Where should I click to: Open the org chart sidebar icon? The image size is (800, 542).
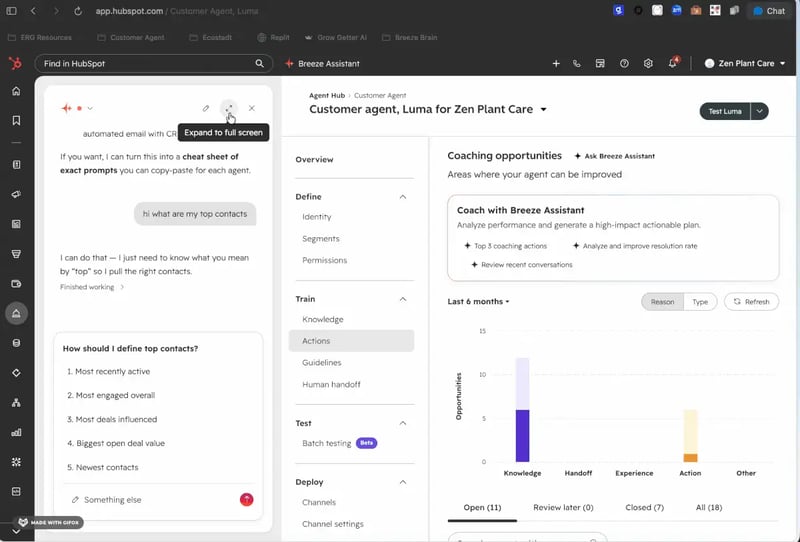(x=16, y=403)
